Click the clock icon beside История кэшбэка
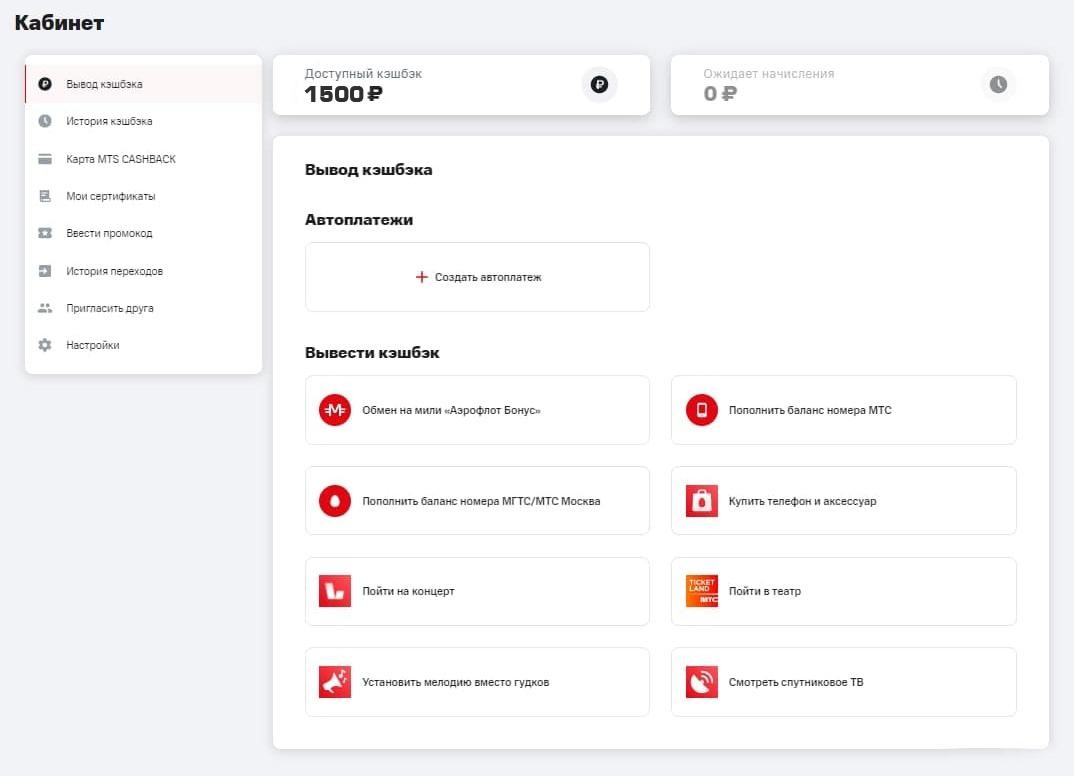The width and height of the screenshot is (1074, 776). (x=45, y=121)
